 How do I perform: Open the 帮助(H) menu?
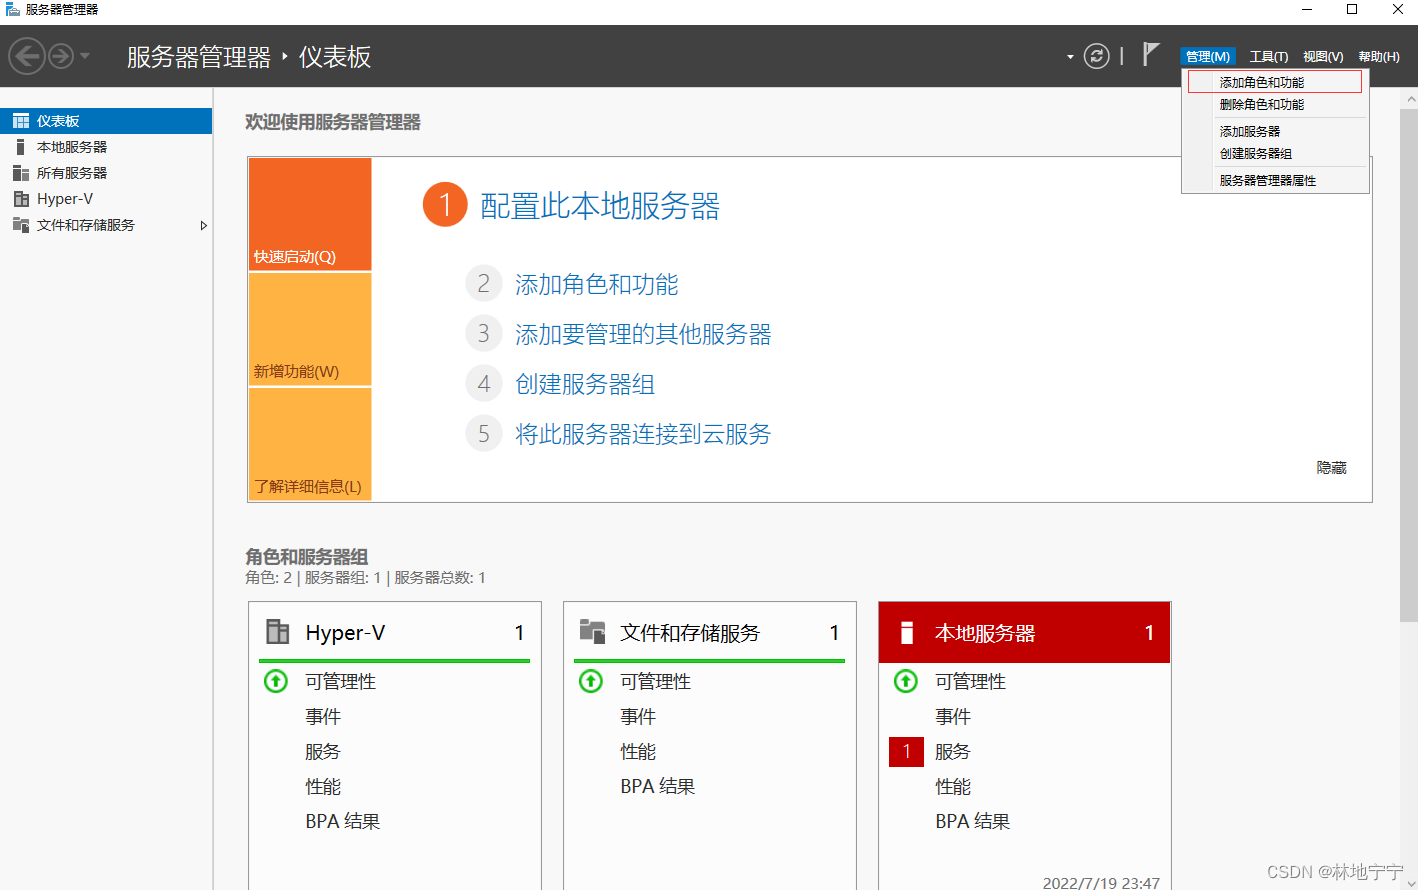pyautogui.click(x=1379, y=57)
